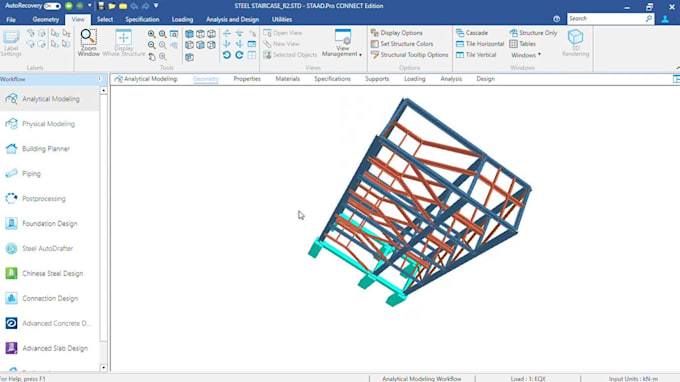The image size is (680, 382).
Task: Open the Analysis page tab
Action: [451, 79]
